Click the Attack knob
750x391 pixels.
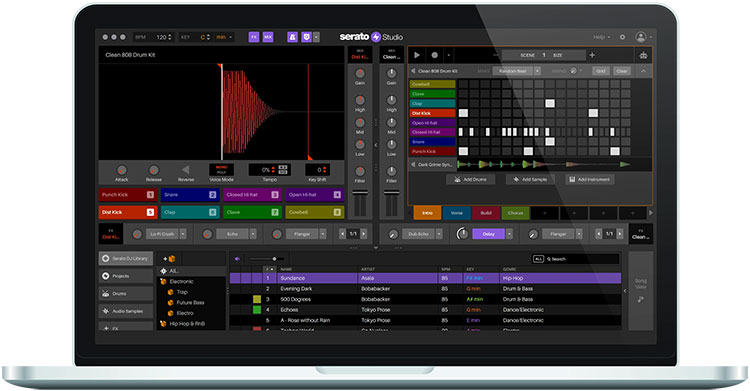click(x=121, y=170)
